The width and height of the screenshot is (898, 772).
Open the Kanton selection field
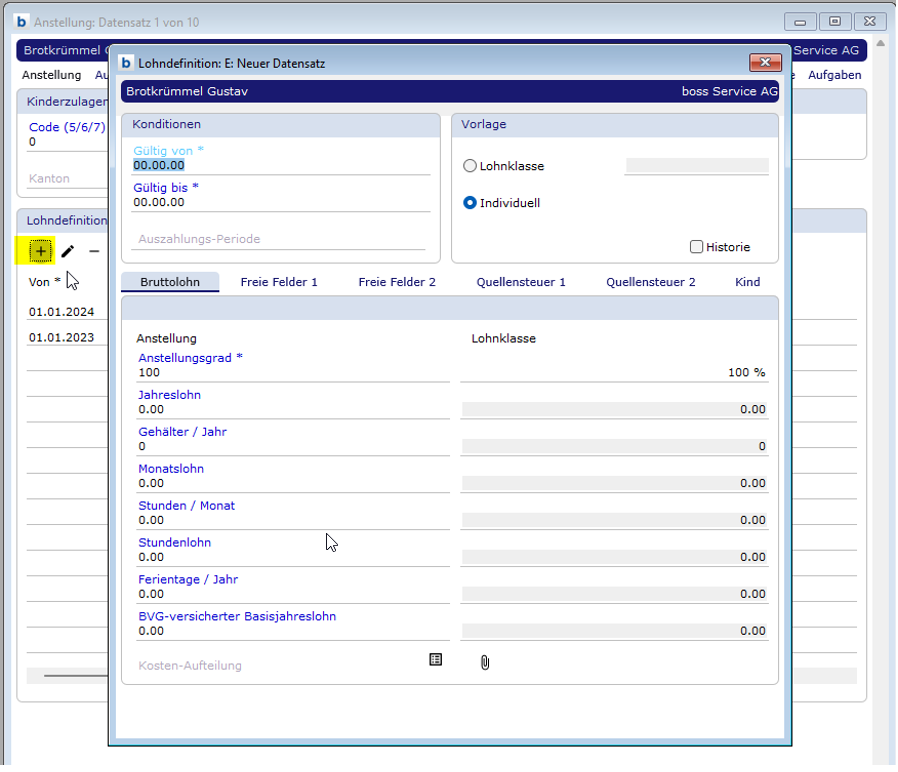(x=65, y=179)
